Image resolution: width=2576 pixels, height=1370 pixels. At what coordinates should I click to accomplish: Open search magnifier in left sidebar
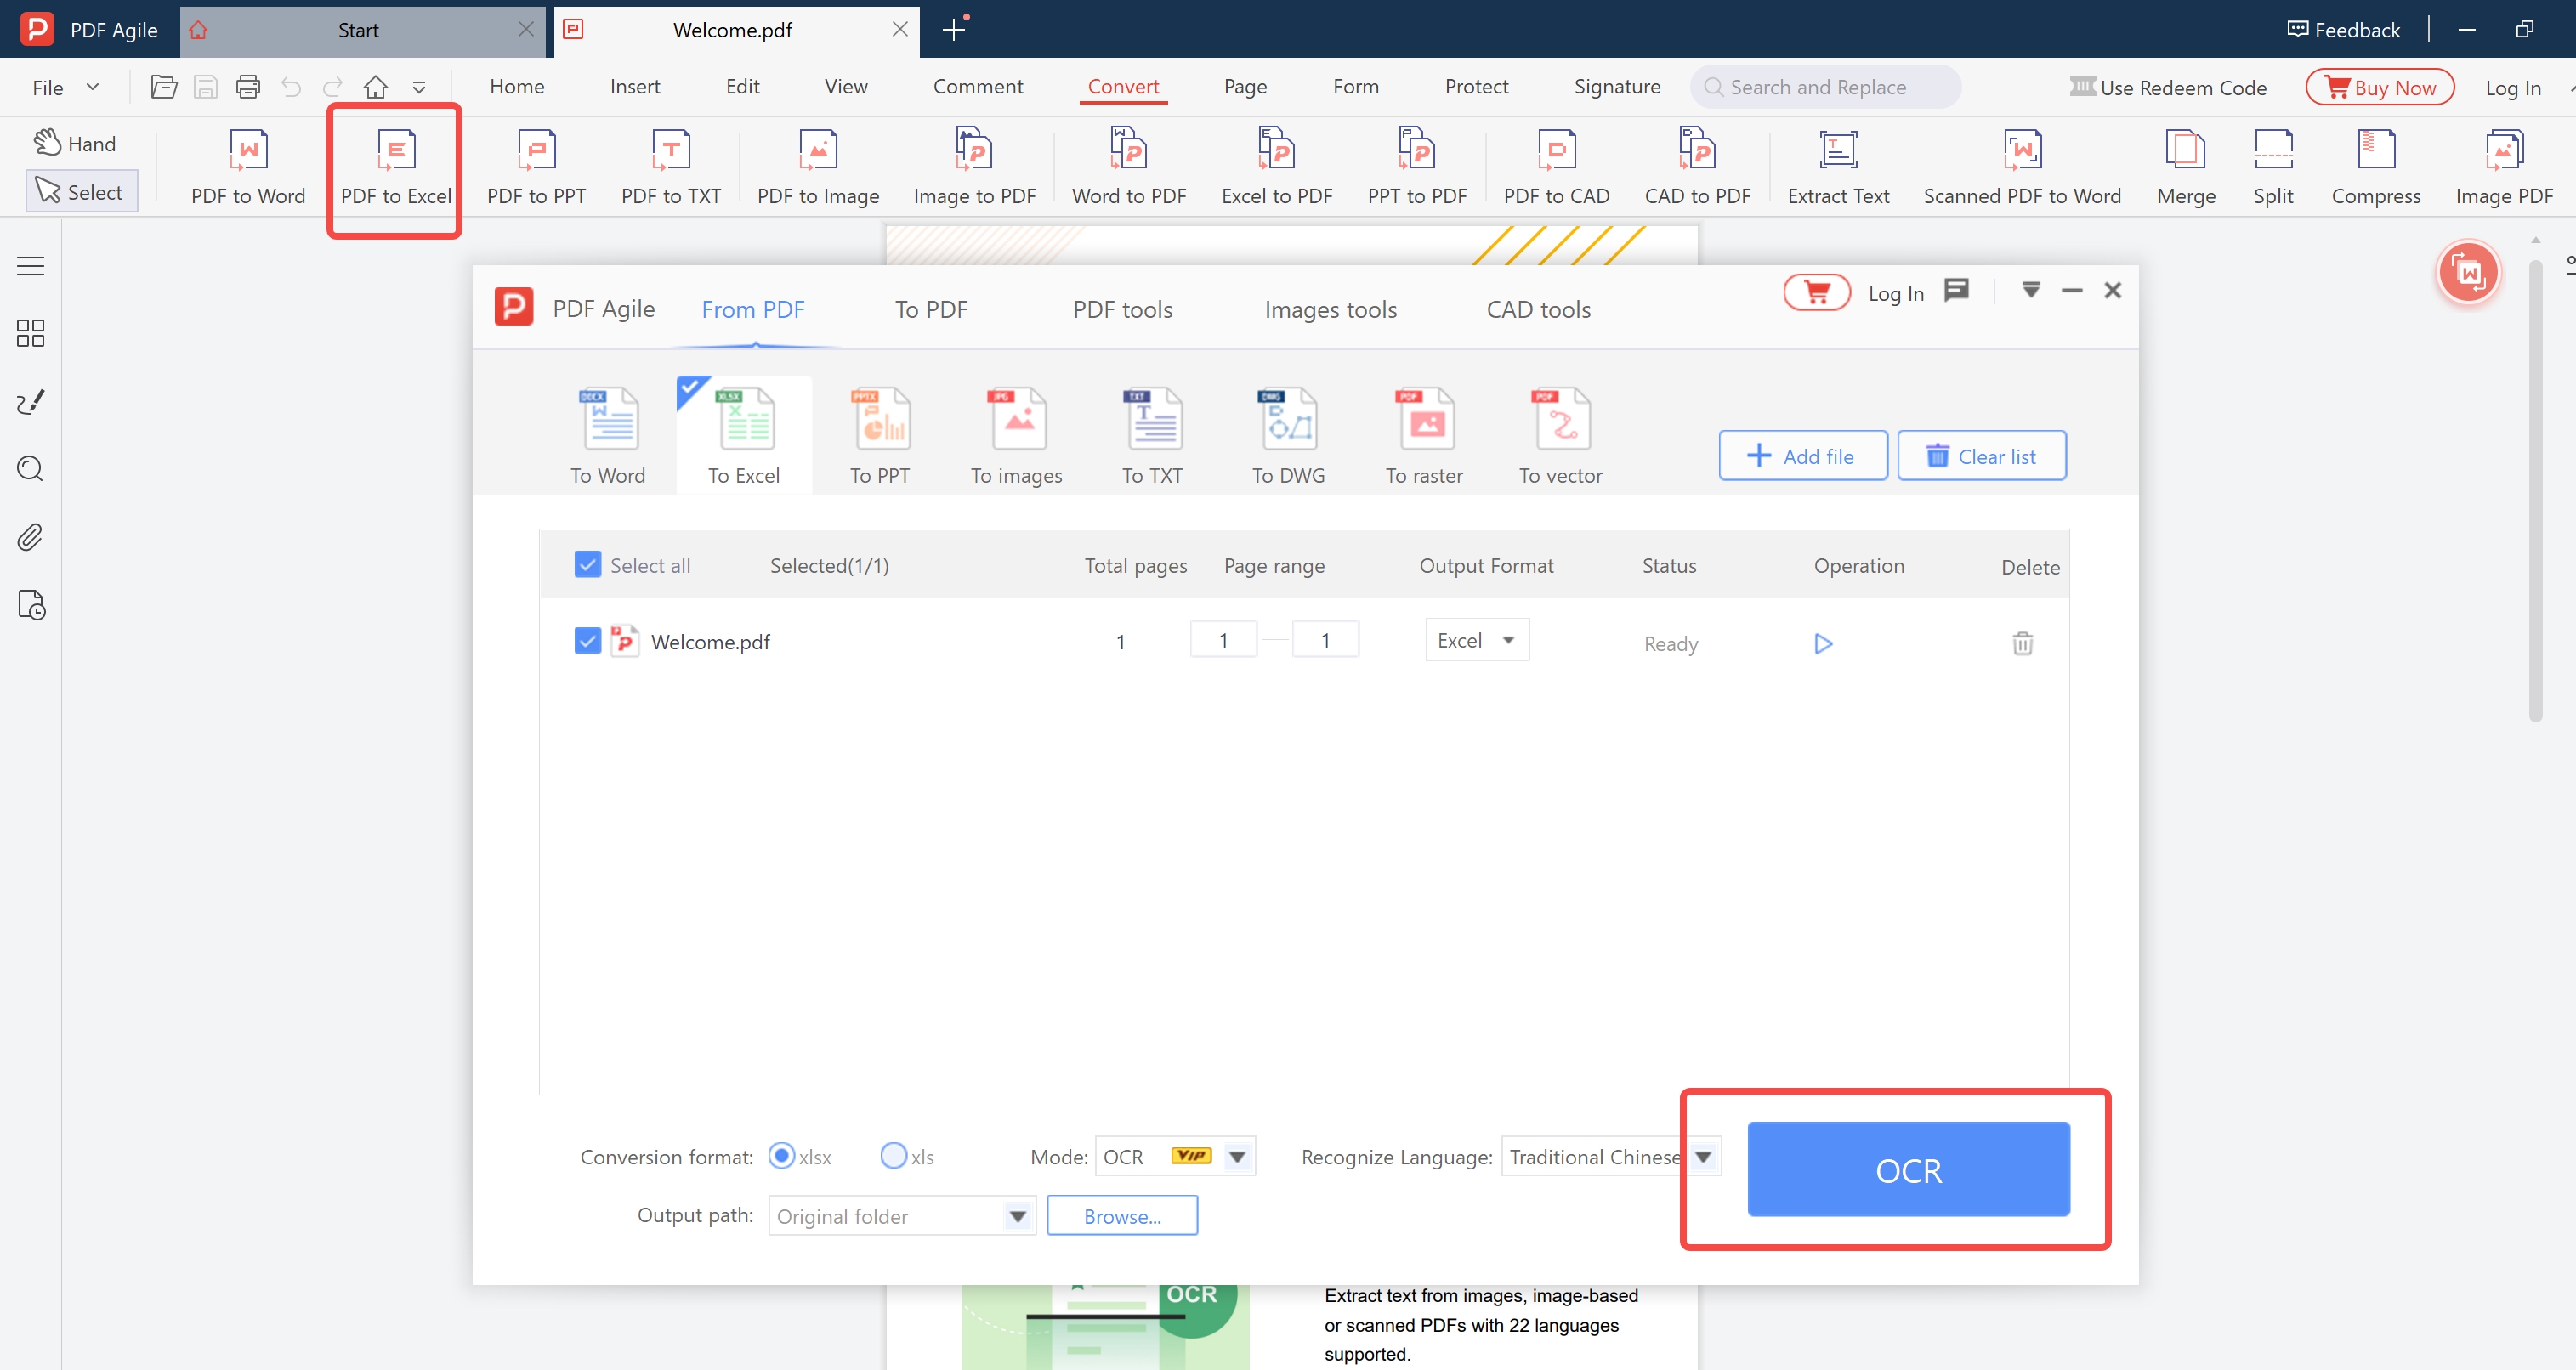tap(31, 469)
